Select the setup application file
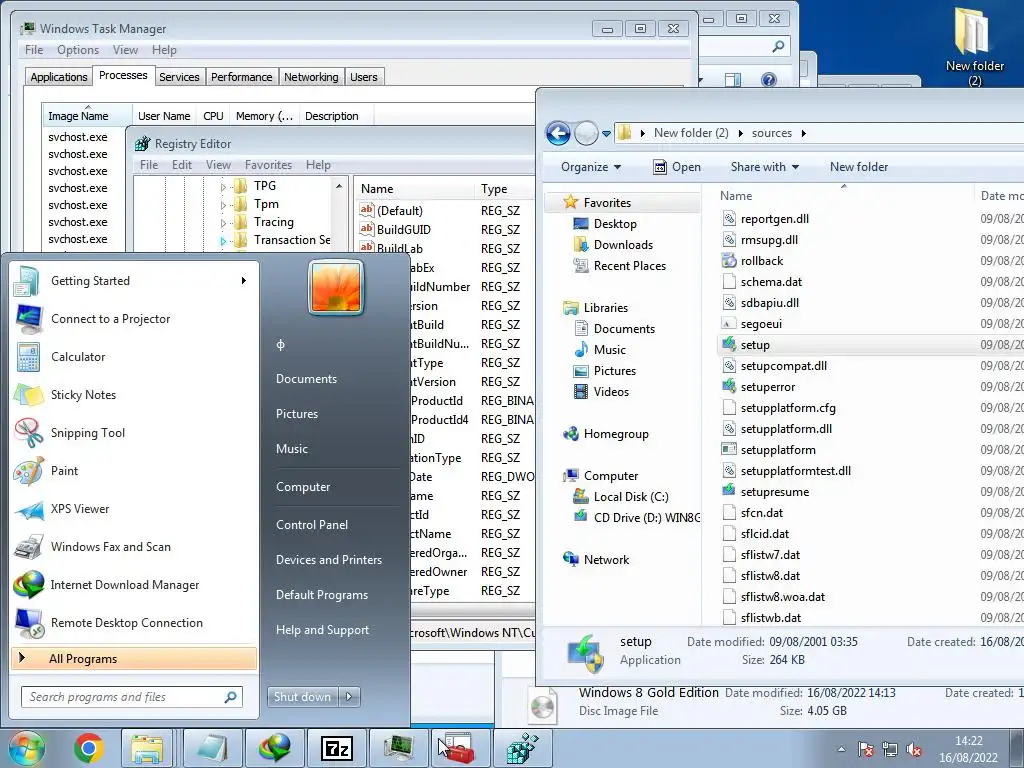 (x=755, y=345)
